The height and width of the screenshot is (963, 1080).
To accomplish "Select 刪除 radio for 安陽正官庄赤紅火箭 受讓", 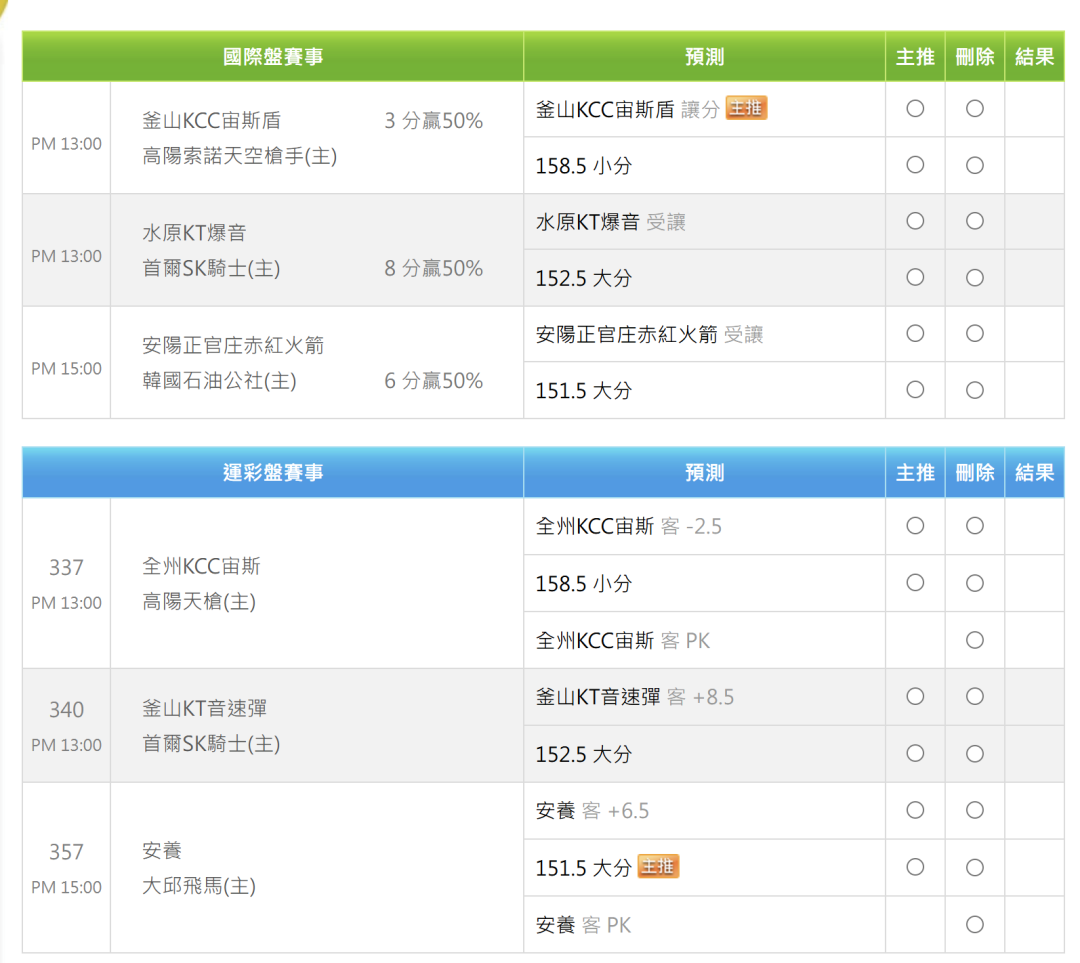I will click(975, 334).
